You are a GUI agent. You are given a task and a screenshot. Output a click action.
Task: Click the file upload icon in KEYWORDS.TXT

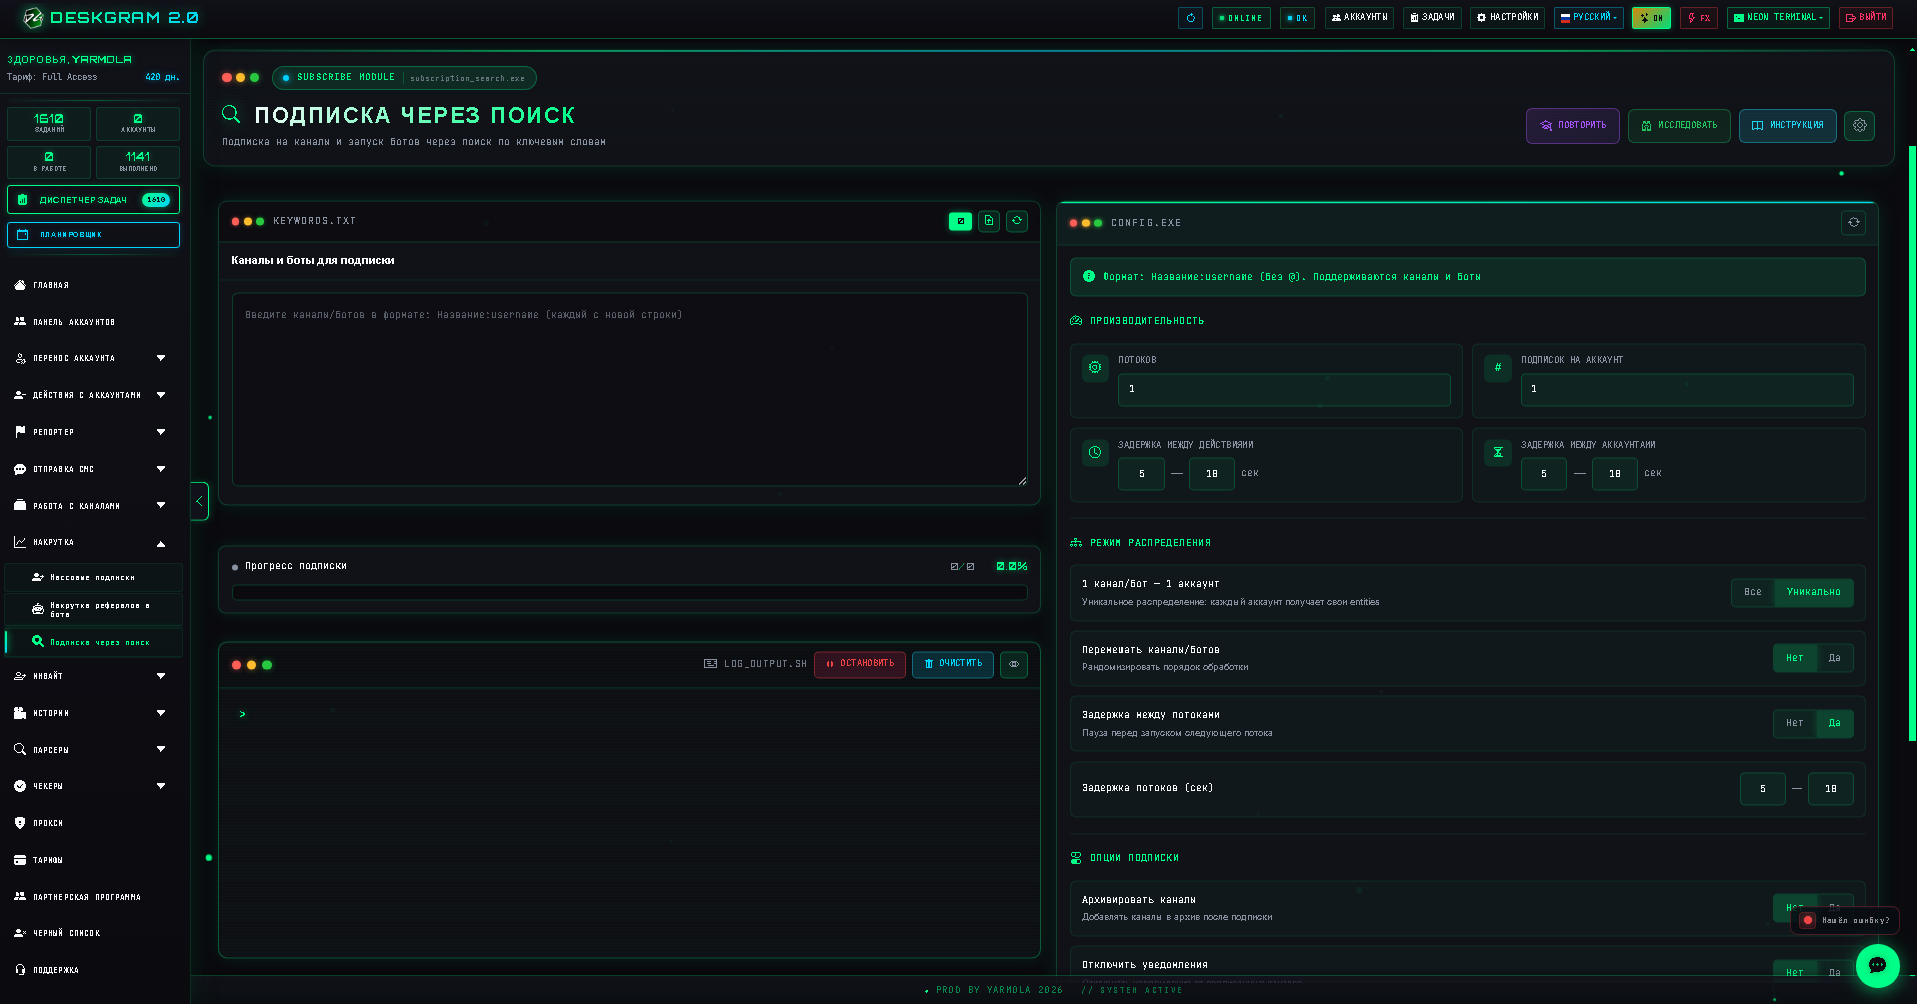[x=989, y=221]
